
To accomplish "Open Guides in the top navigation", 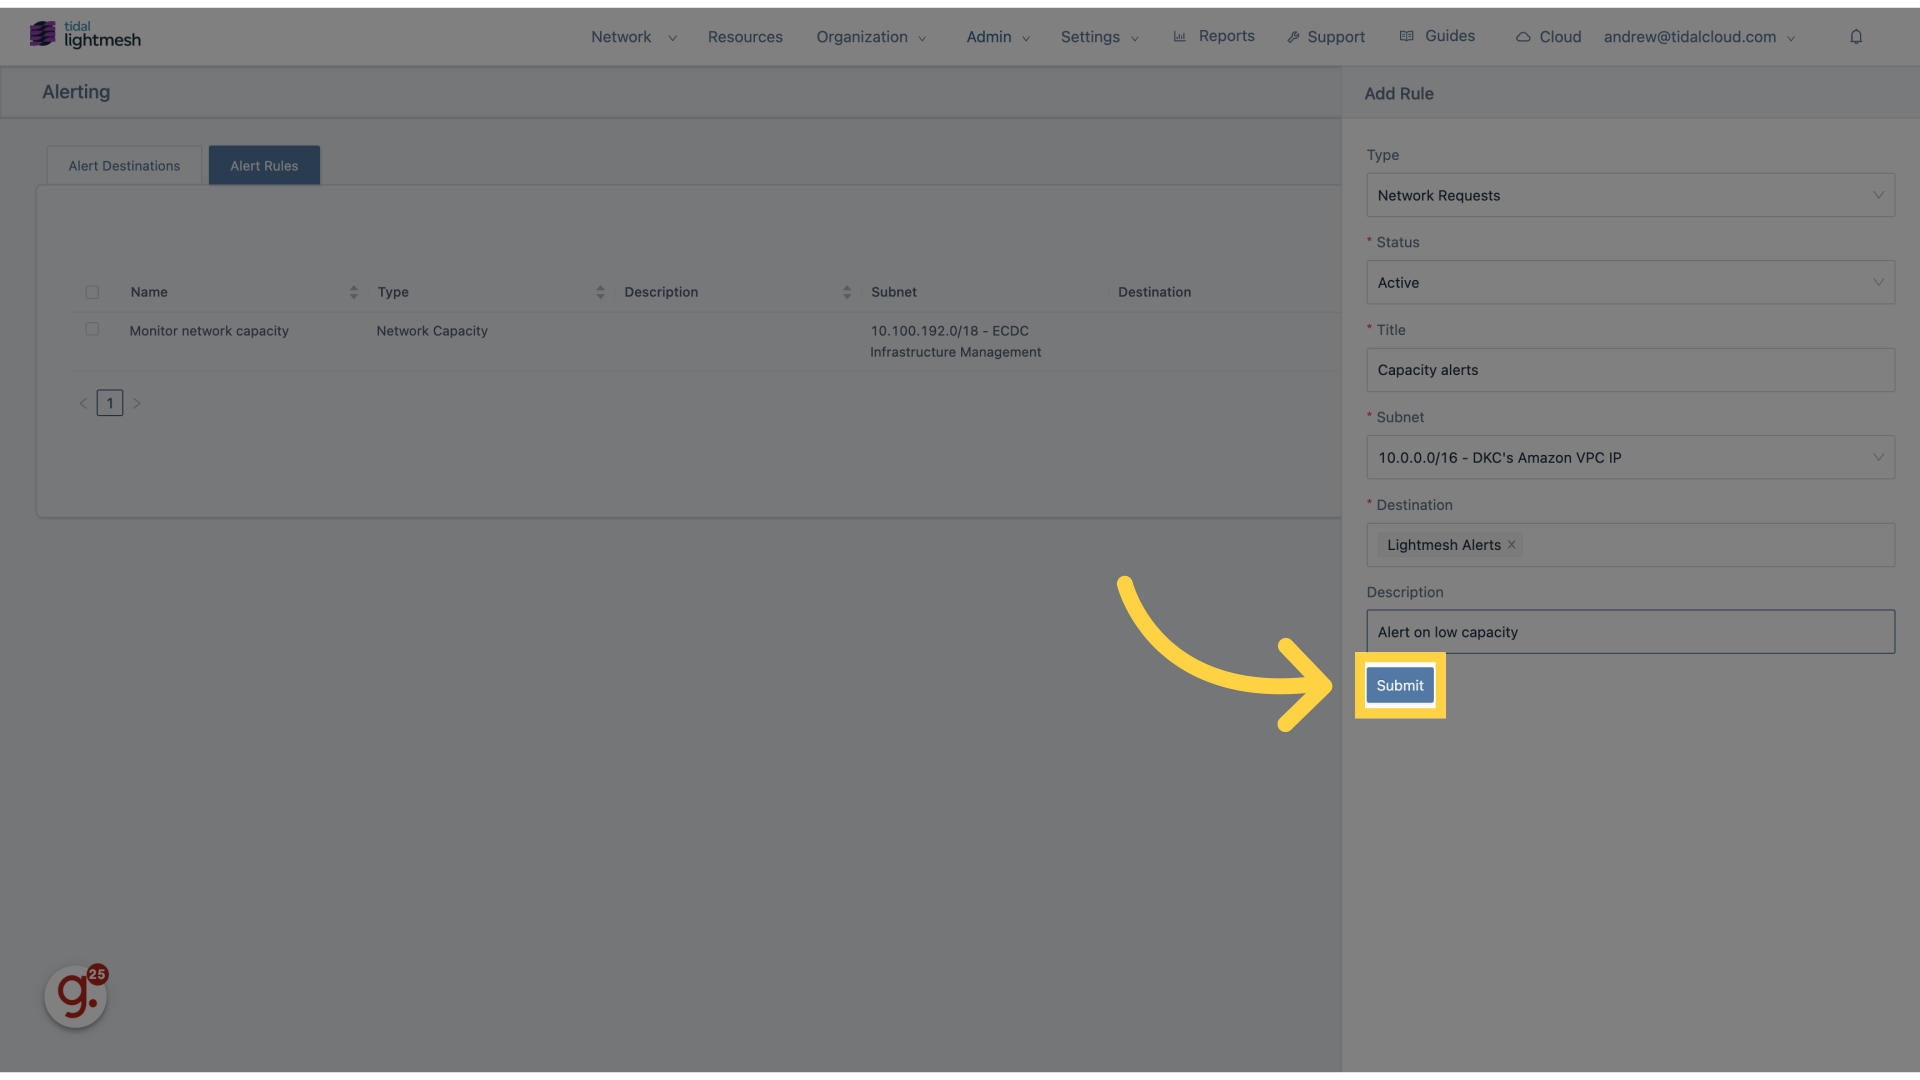I will coord(1449,36).
